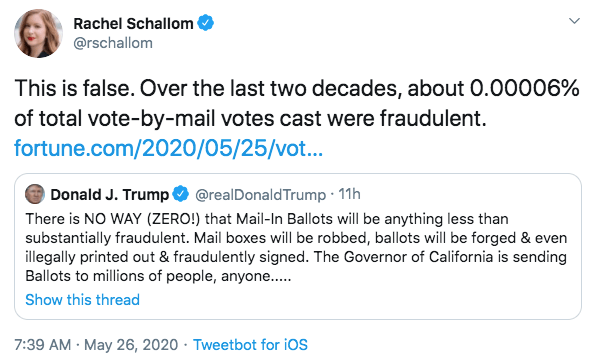597x361 pixels.
Task: Open the fortune.com article link
Action: 168,148
